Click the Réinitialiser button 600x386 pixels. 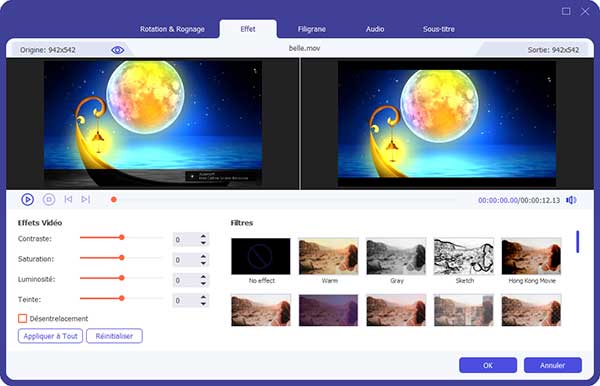coord(114,336)
